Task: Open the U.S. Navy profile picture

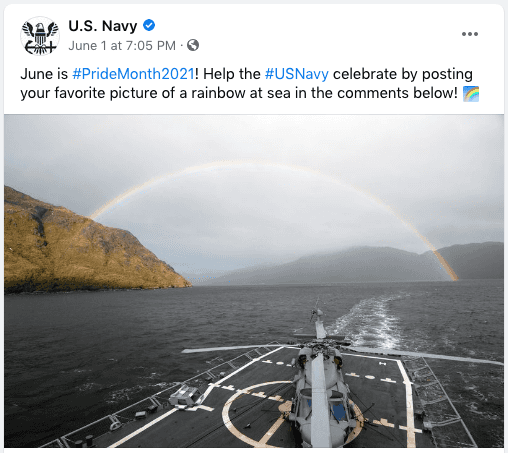Action: pyautogui.click(x=40, y=36)
